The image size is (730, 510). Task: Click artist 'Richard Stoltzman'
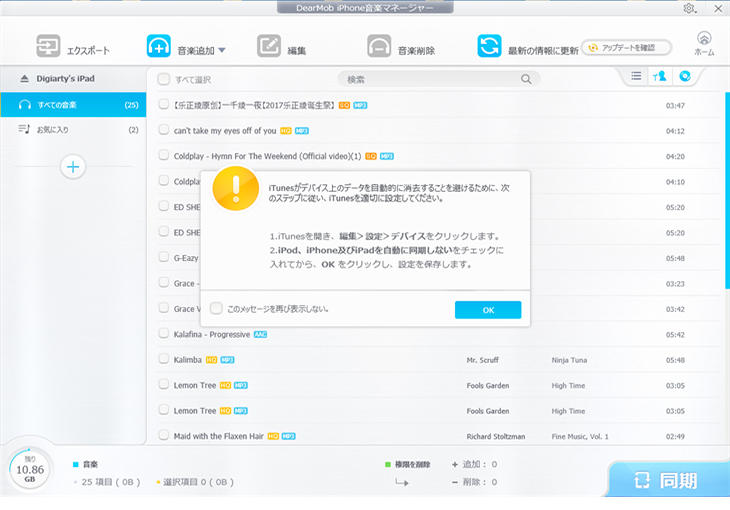click(x=496, y=436)
